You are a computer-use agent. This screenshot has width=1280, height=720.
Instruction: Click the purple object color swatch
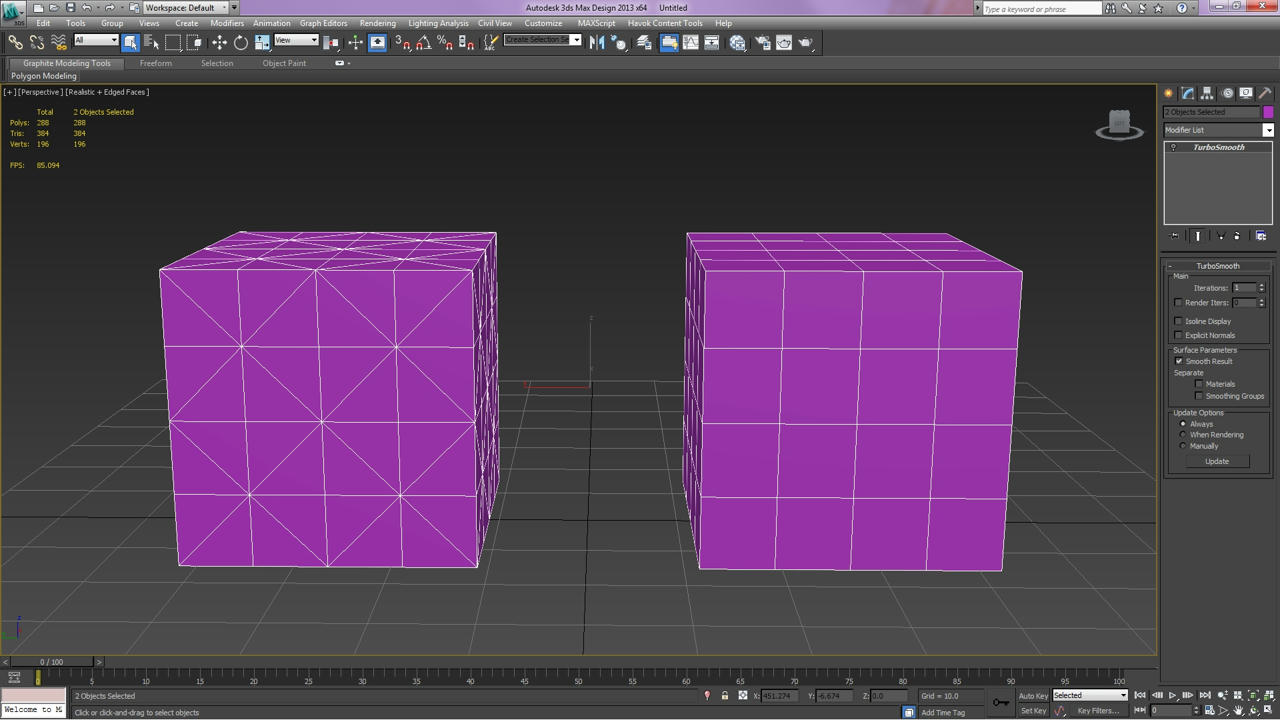[1268, 112]
